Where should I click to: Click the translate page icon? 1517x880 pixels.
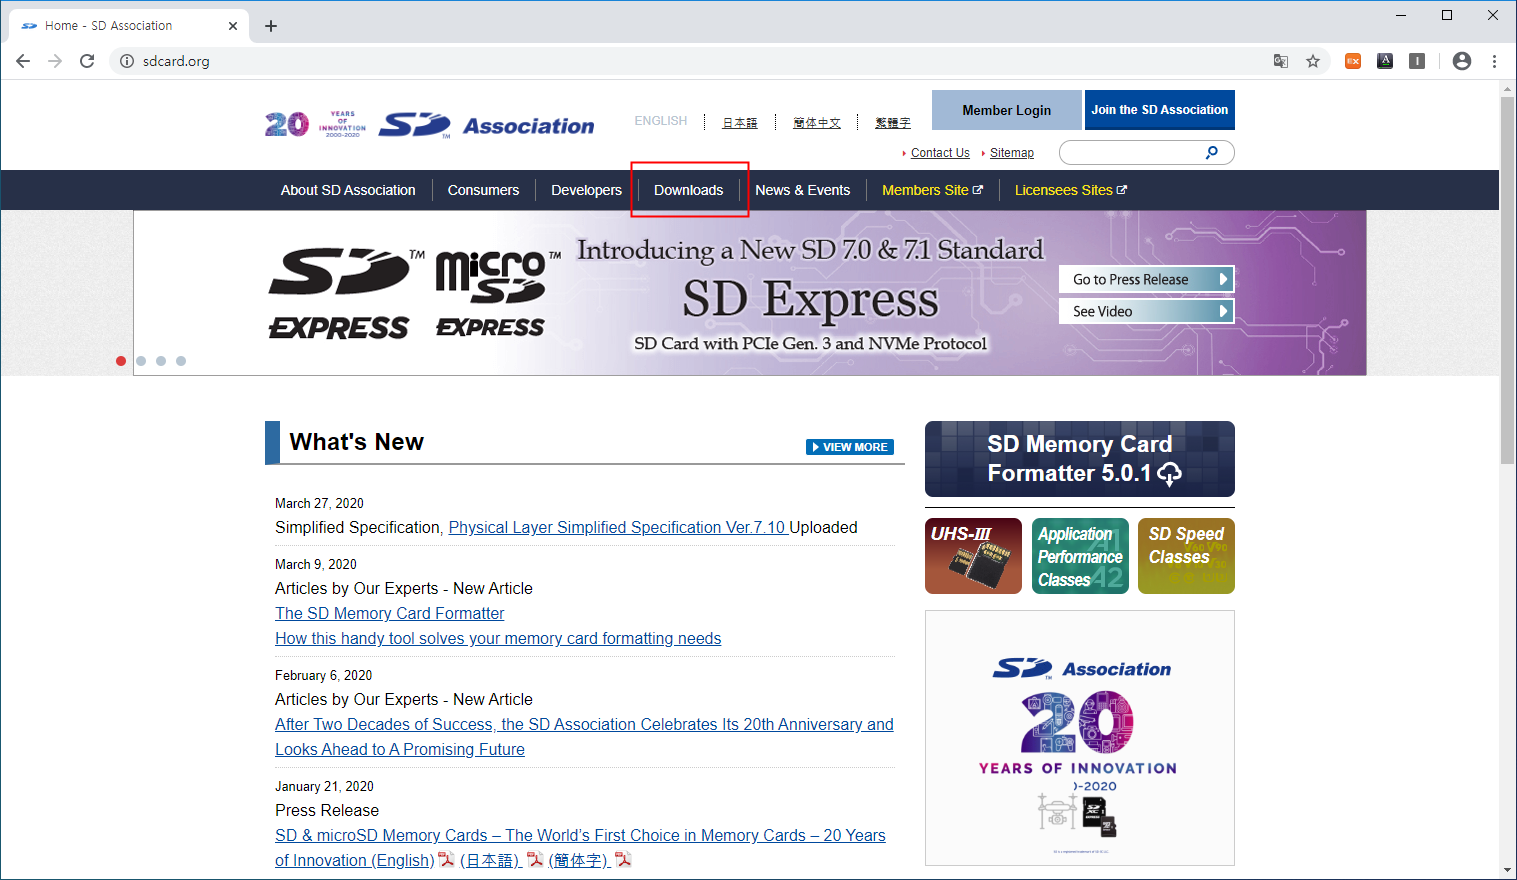(1281, 61)
